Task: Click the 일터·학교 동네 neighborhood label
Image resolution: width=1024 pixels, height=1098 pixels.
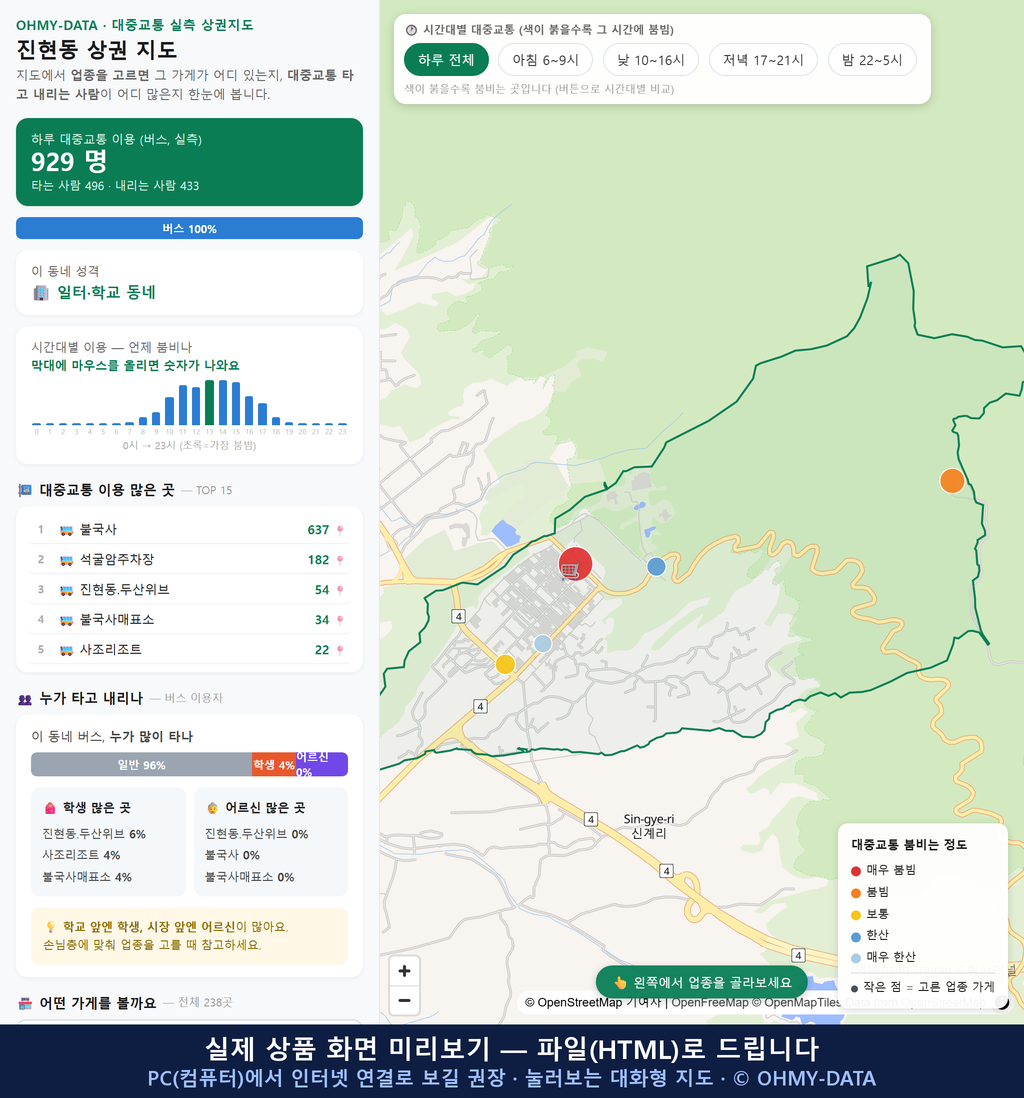Action: [106, 293]
